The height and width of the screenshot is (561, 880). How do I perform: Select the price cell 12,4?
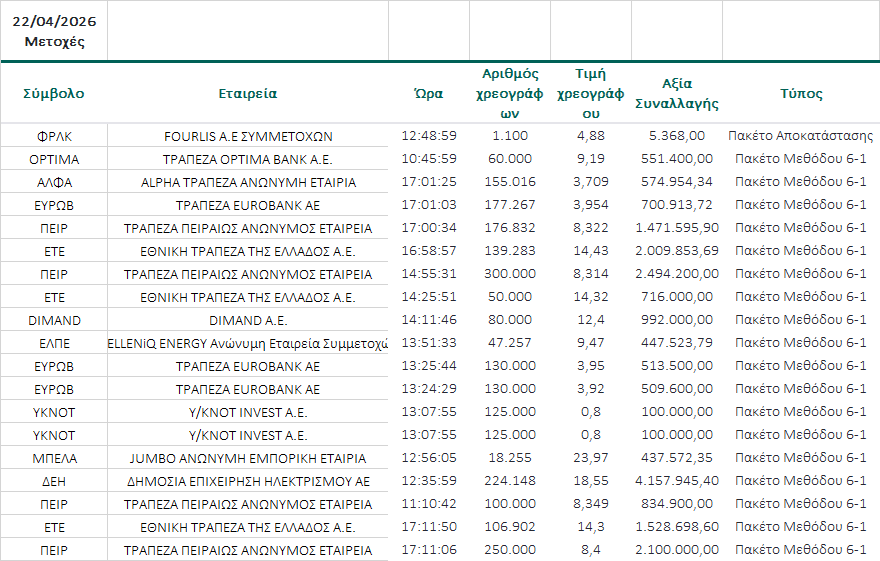pos(590,320)
